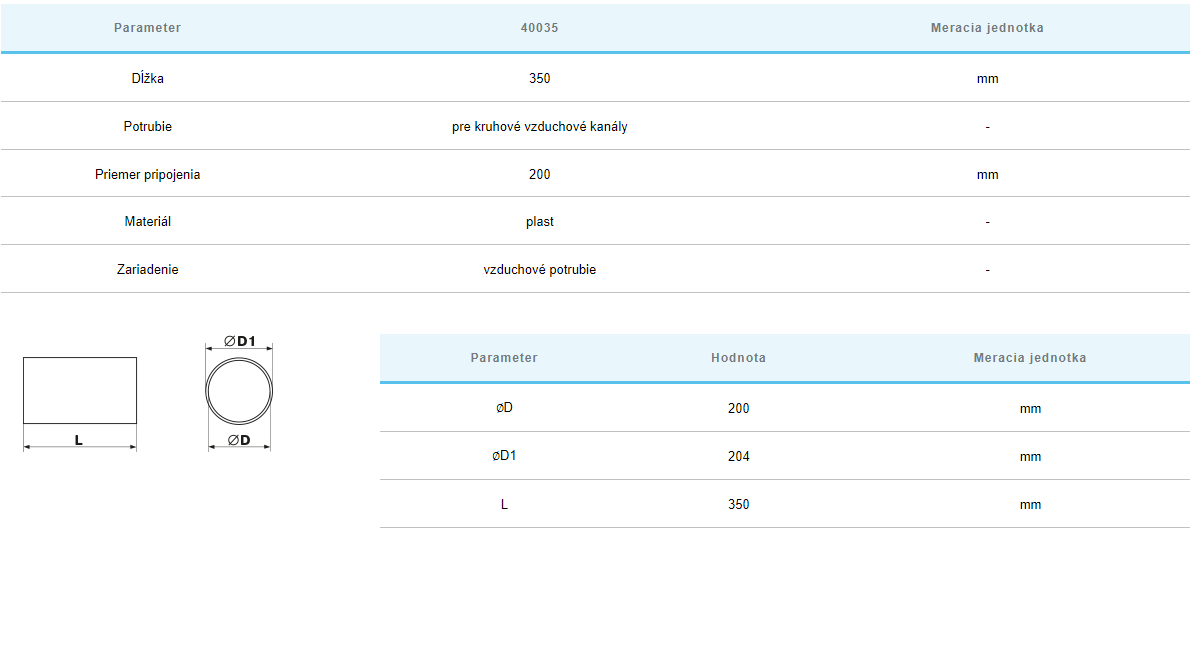Click the rectangular side-view duct diagram
The height and width of the screenshot is (648, 1190).
click(x=80, y=390)
